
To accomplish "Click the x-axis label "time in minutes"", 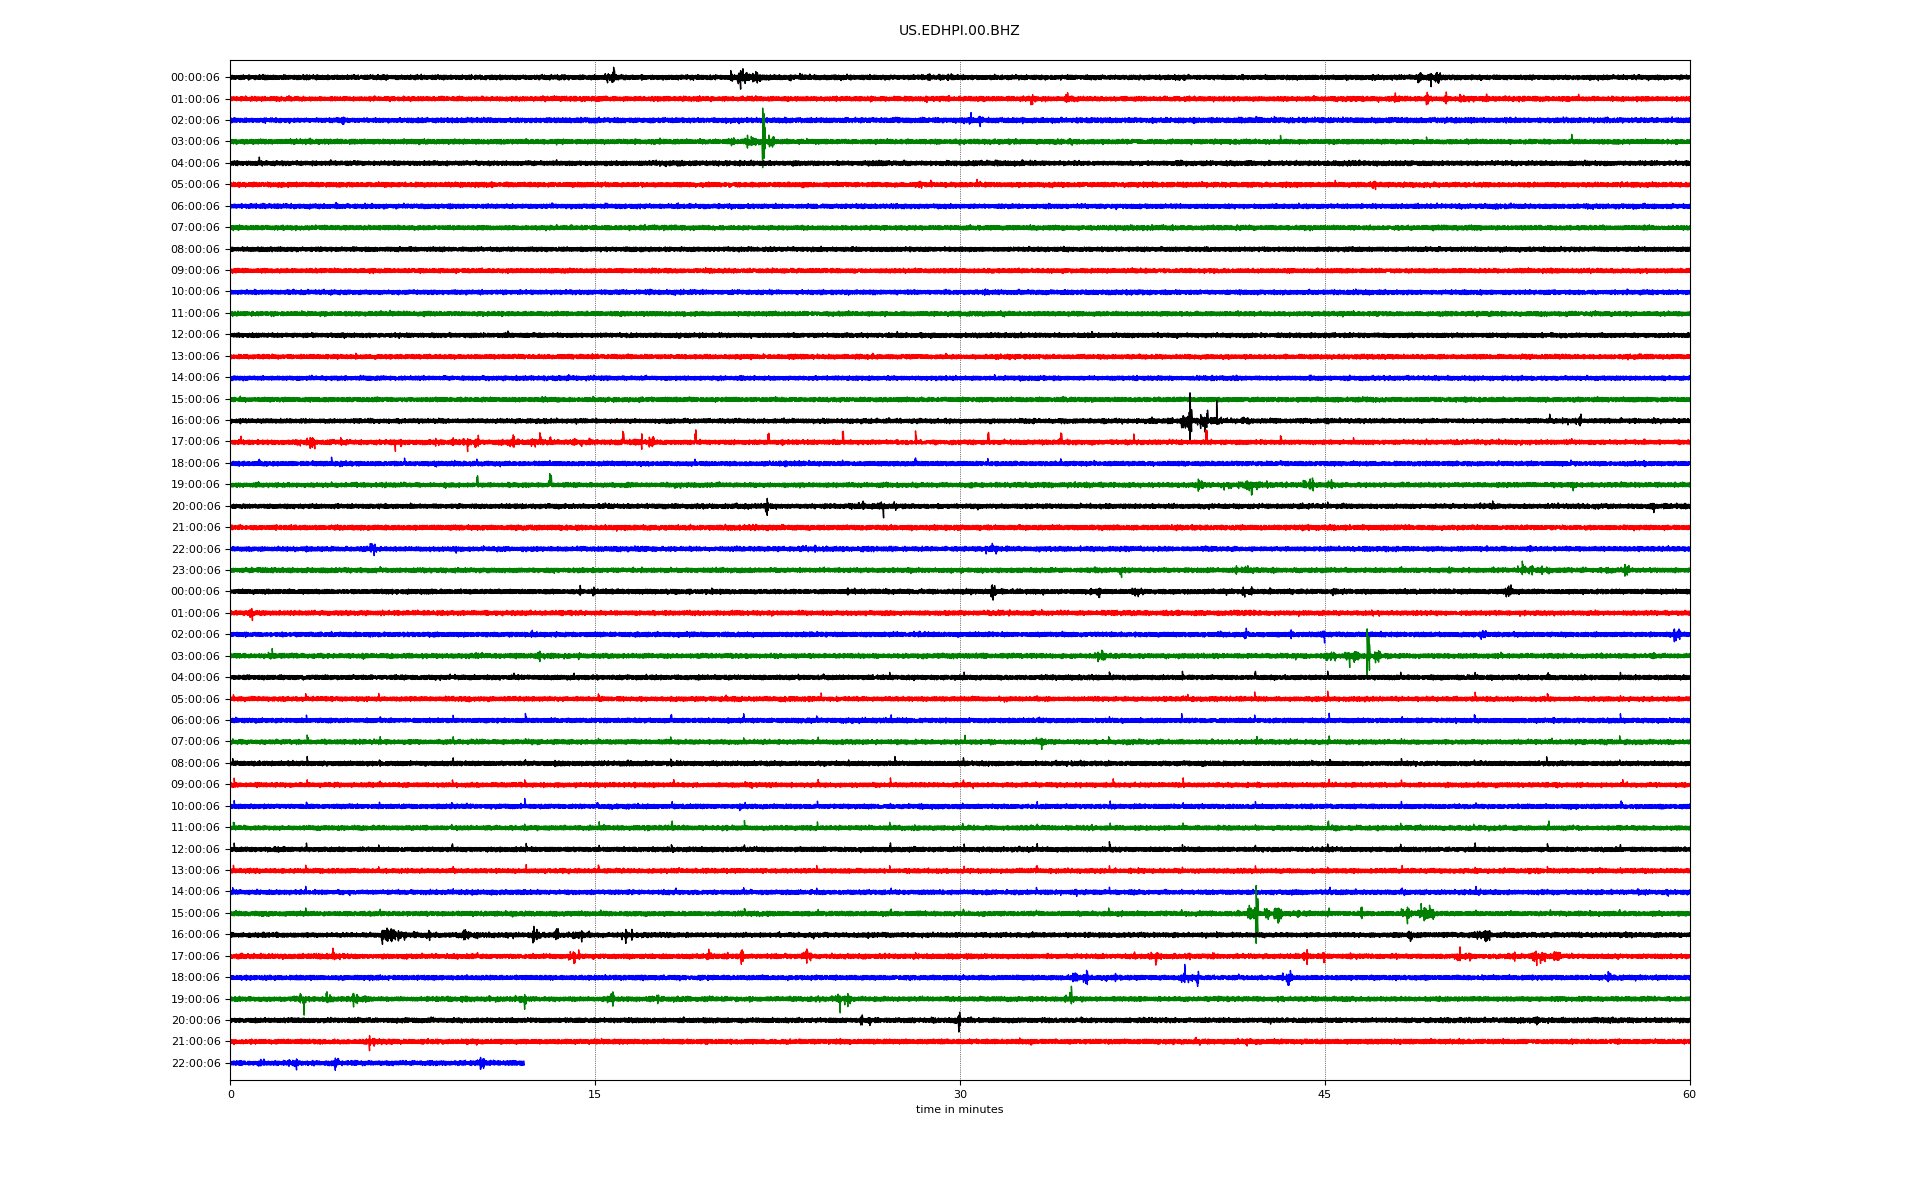I will click(x=959, y=1110).
